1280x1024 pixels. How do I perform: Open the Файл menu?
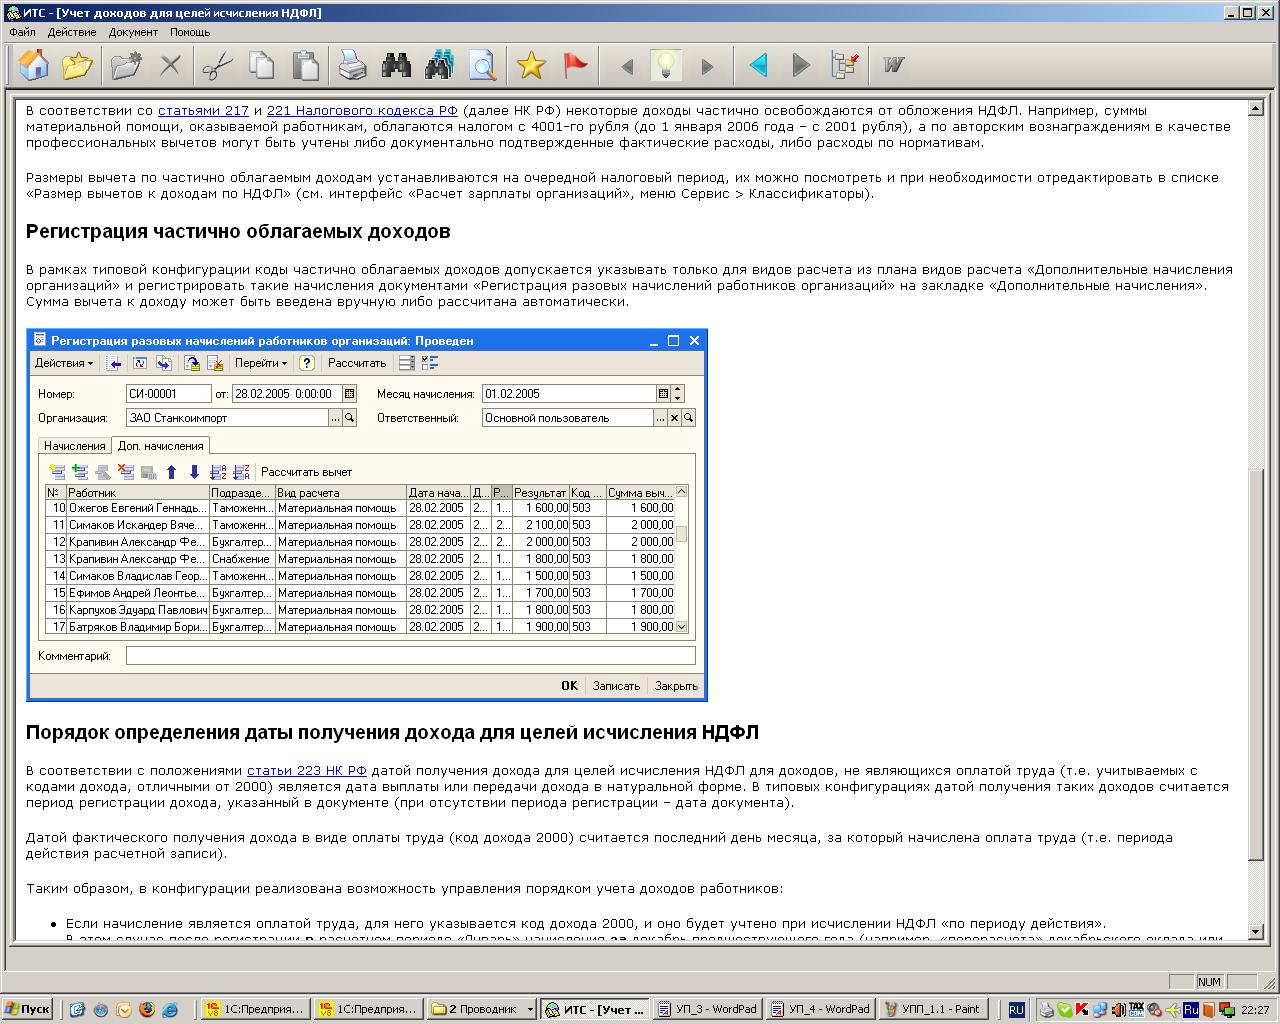(x=22, y=32)
